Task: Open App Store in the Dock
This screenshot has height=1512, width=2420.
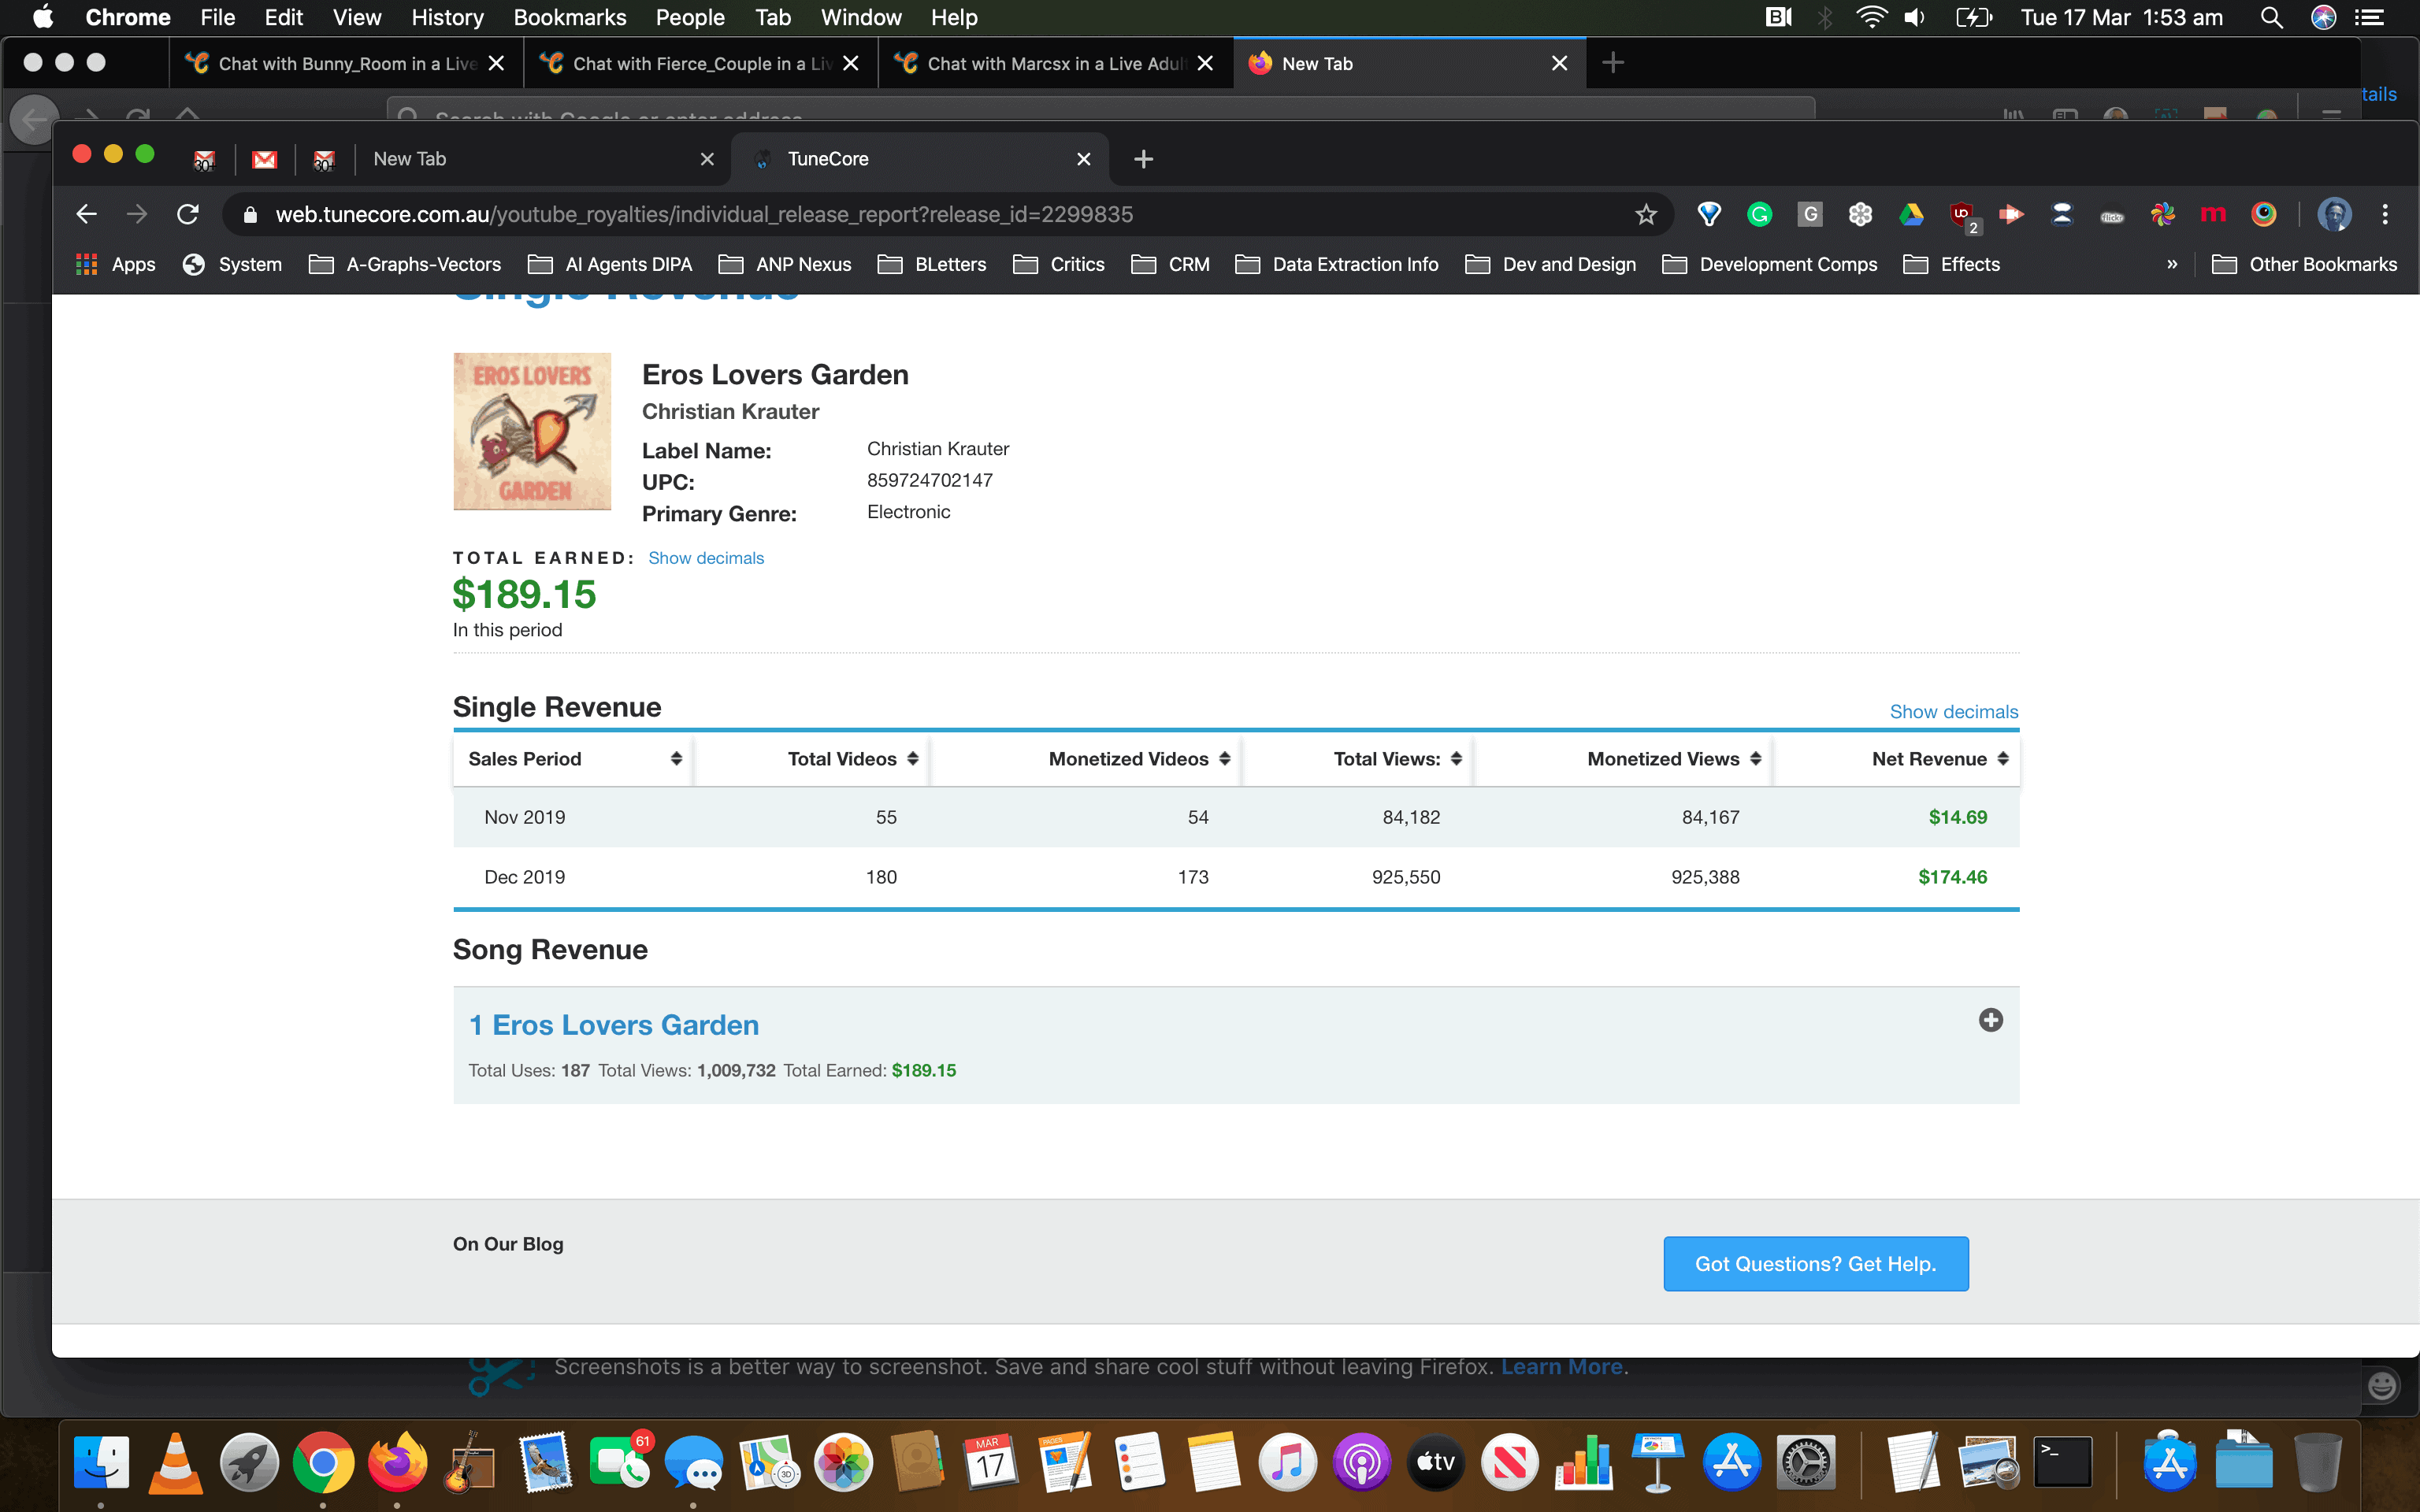Action: (x=1732, y=1462)
